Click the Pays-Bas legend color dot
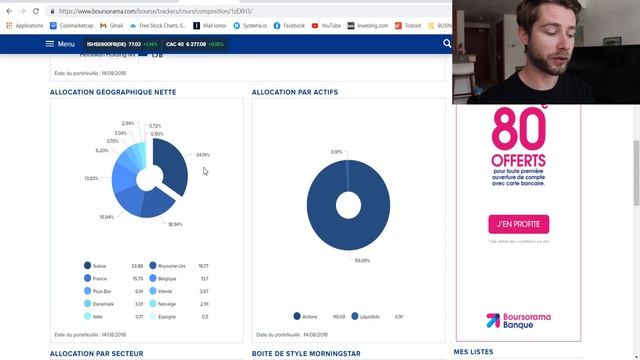Viewport: 640px width, 360px height. click(x=87, y=291)
